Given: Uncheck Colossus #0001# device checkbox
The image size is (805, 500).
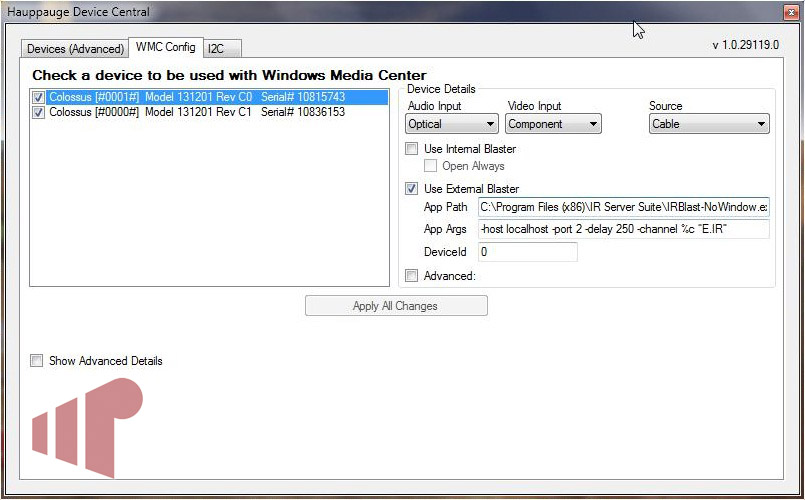Looking at the screenshot, I should pos(39,97).
